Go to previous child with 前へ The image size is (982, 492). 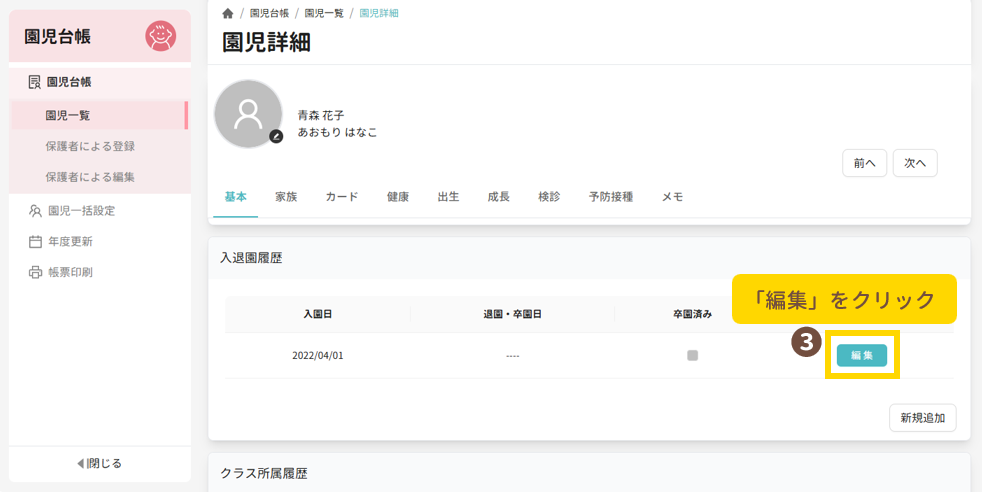click(x=864, y=163)
